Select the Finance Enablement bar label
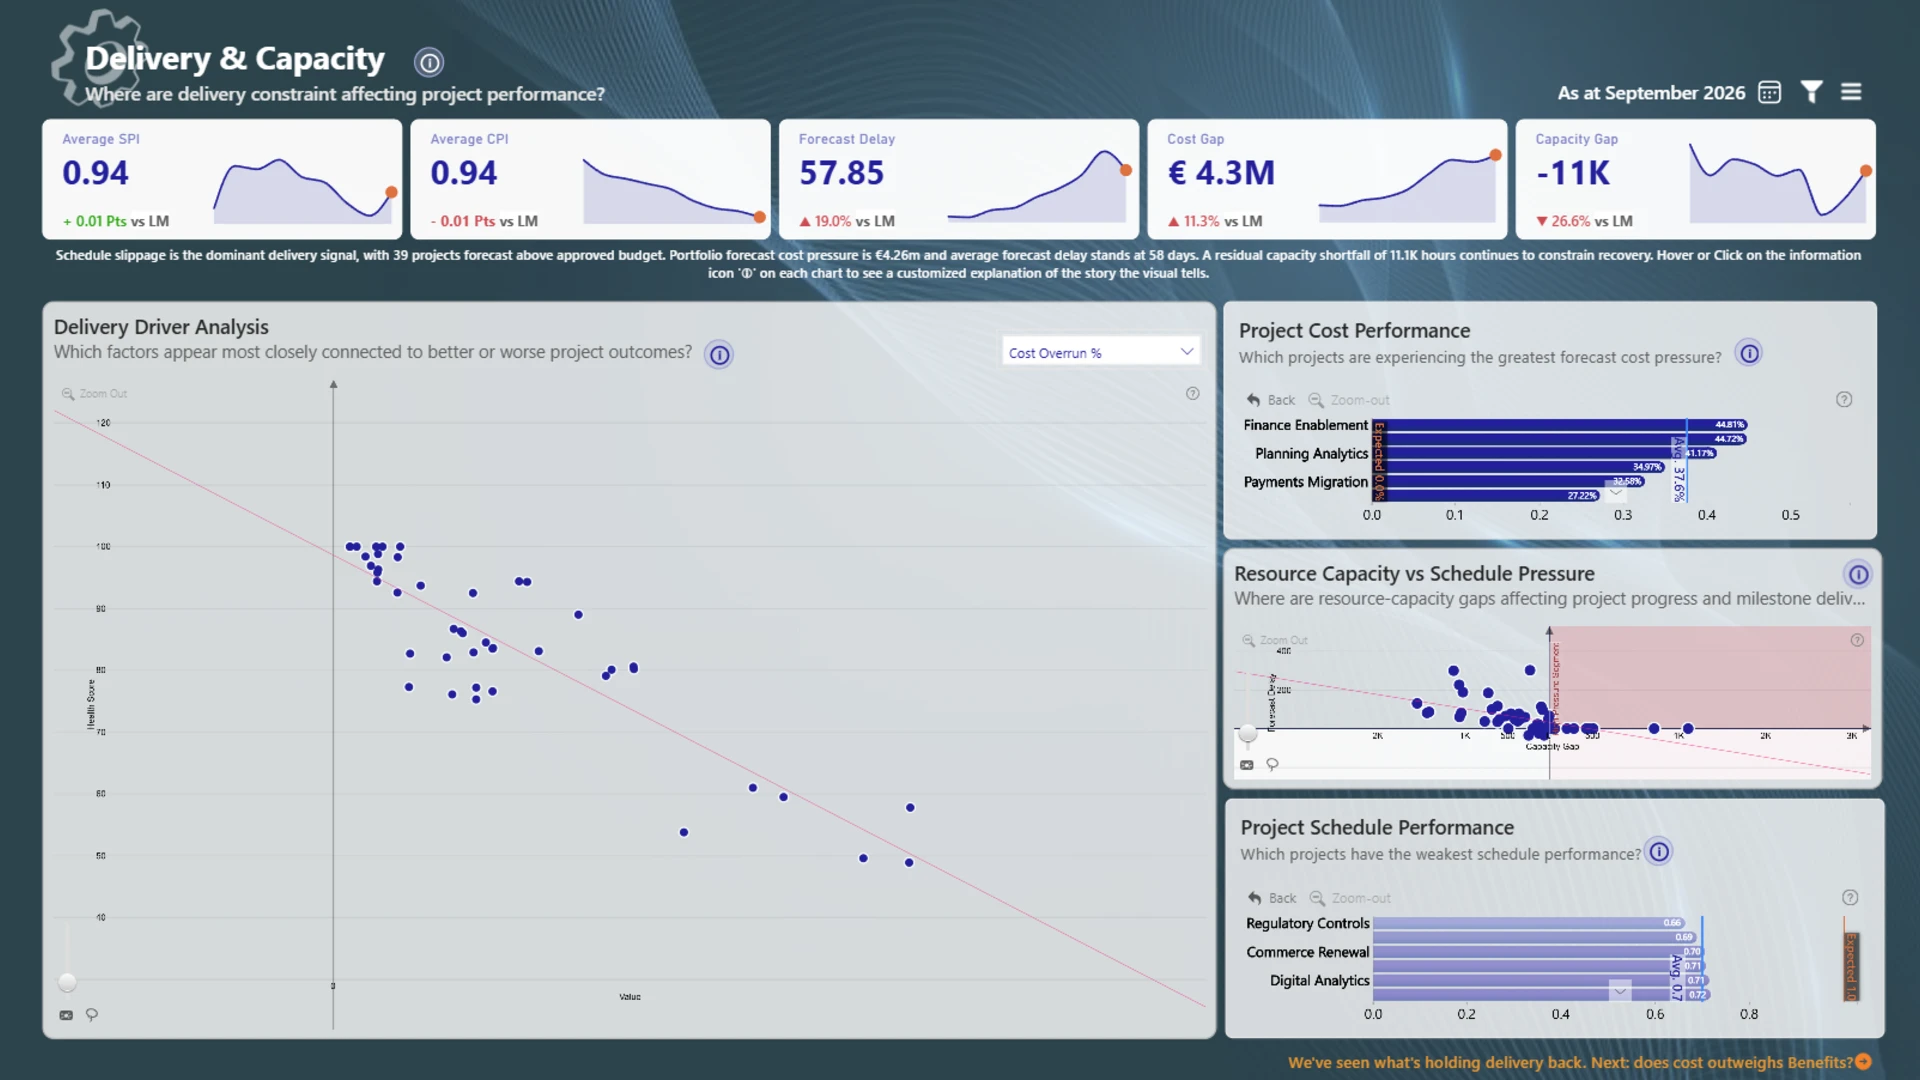This screenshot has height=1080, width=1920. pos(1305,425)
